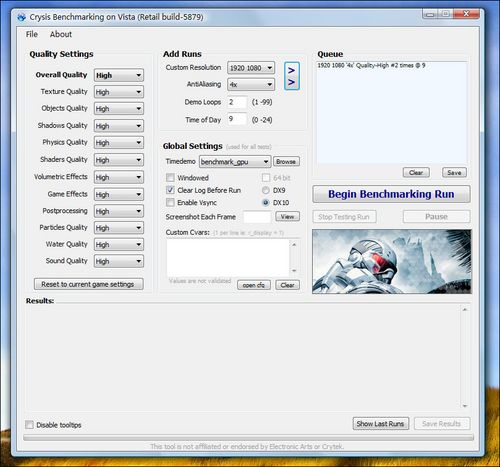Click Show Last Runs
This screenshot has height=467, width=500.
381,424
